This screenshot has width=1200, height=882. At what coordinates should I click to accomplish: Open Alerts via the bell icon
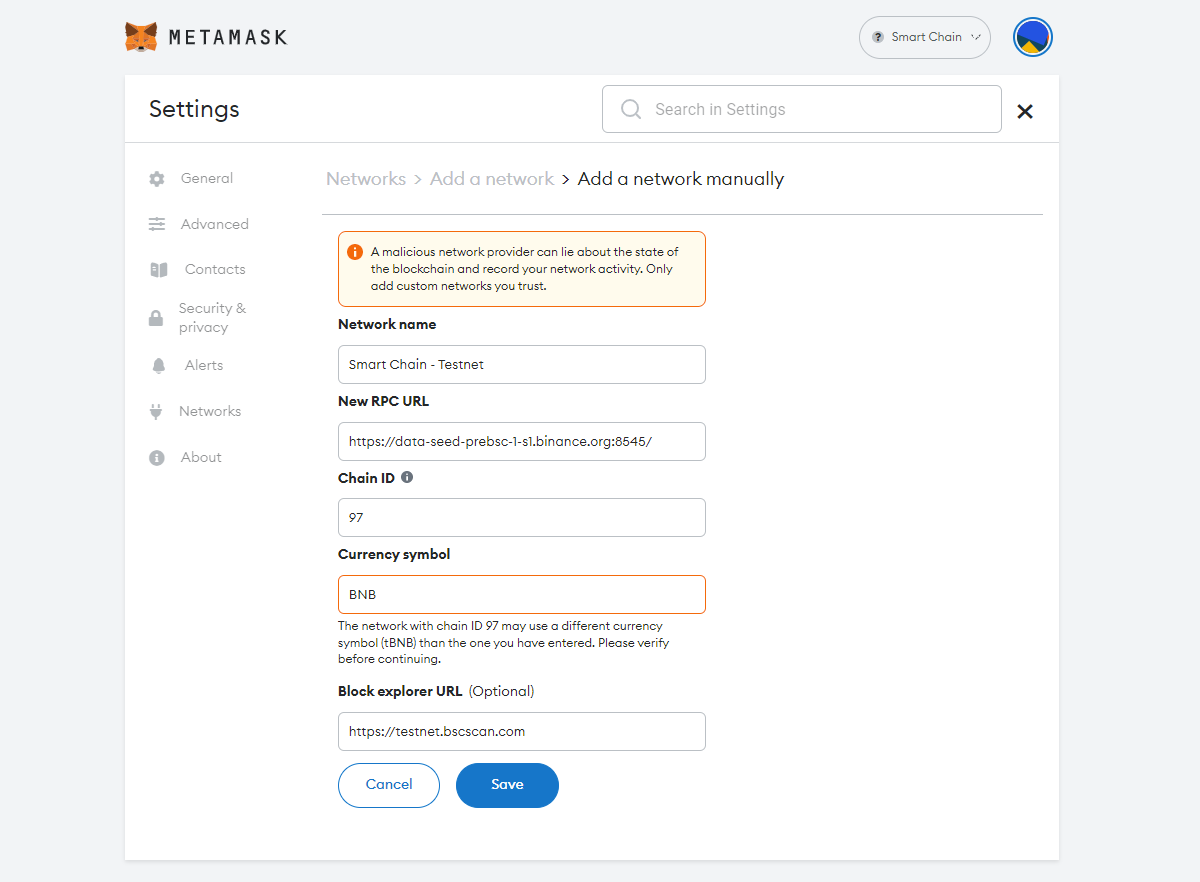157,365
